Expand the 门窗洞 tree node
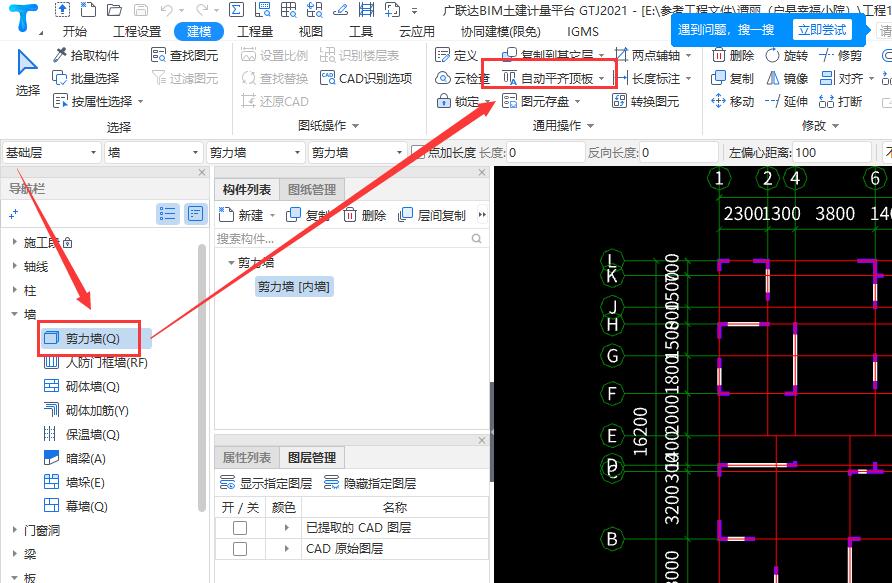Screen dimensions: 892x583 click(15, 530)
